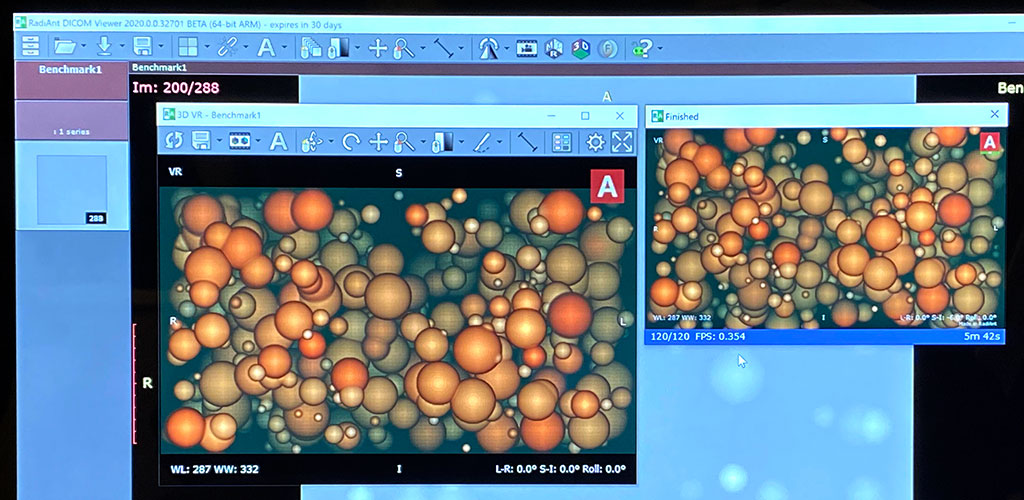Close the Finished benchmark window
This screenshot has height=500, width=1024.
tap(994, 114)
